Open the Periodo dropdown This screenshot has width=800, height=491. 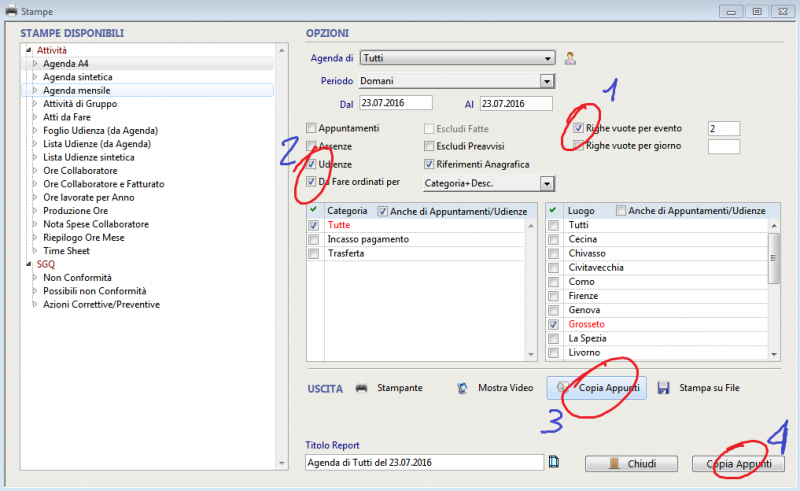coord(546,81)
